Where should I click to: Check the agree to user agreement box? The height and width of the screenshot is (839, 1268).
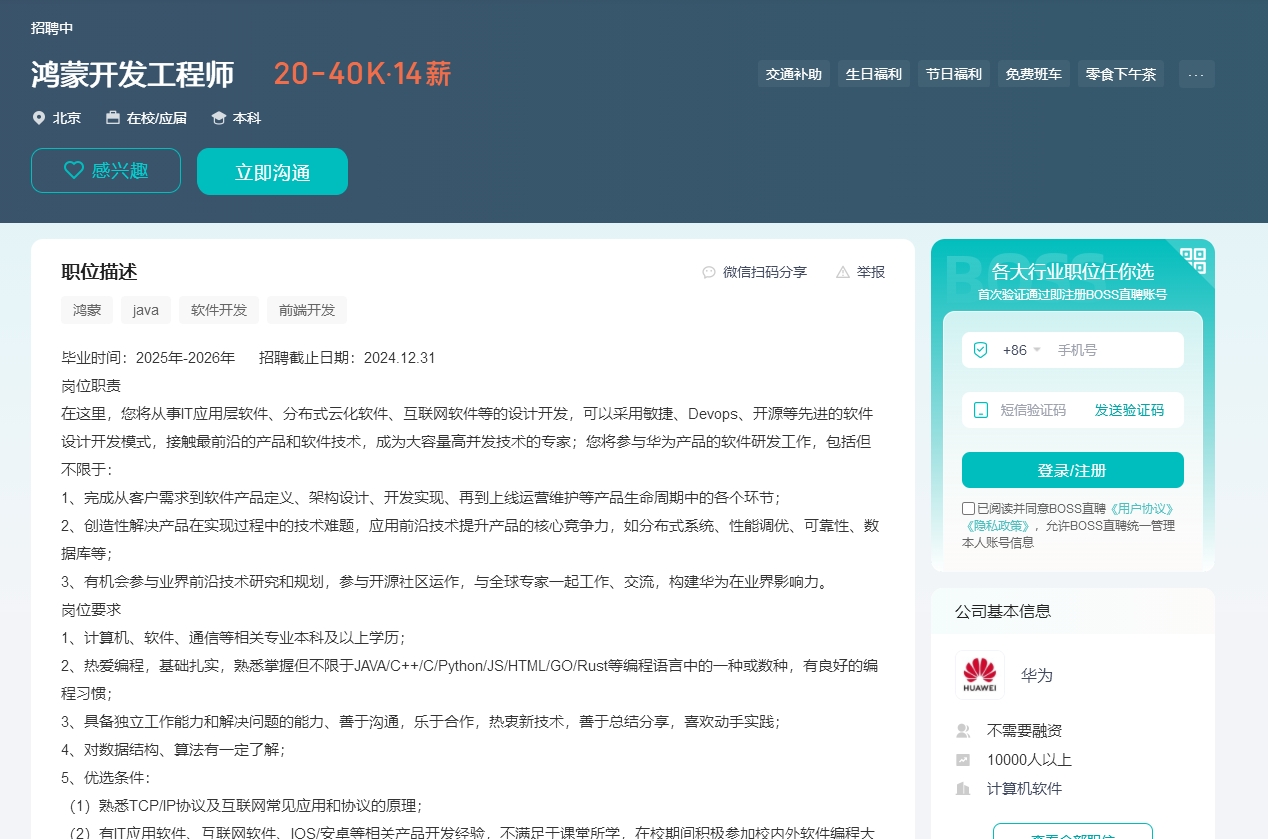point(968,508)
